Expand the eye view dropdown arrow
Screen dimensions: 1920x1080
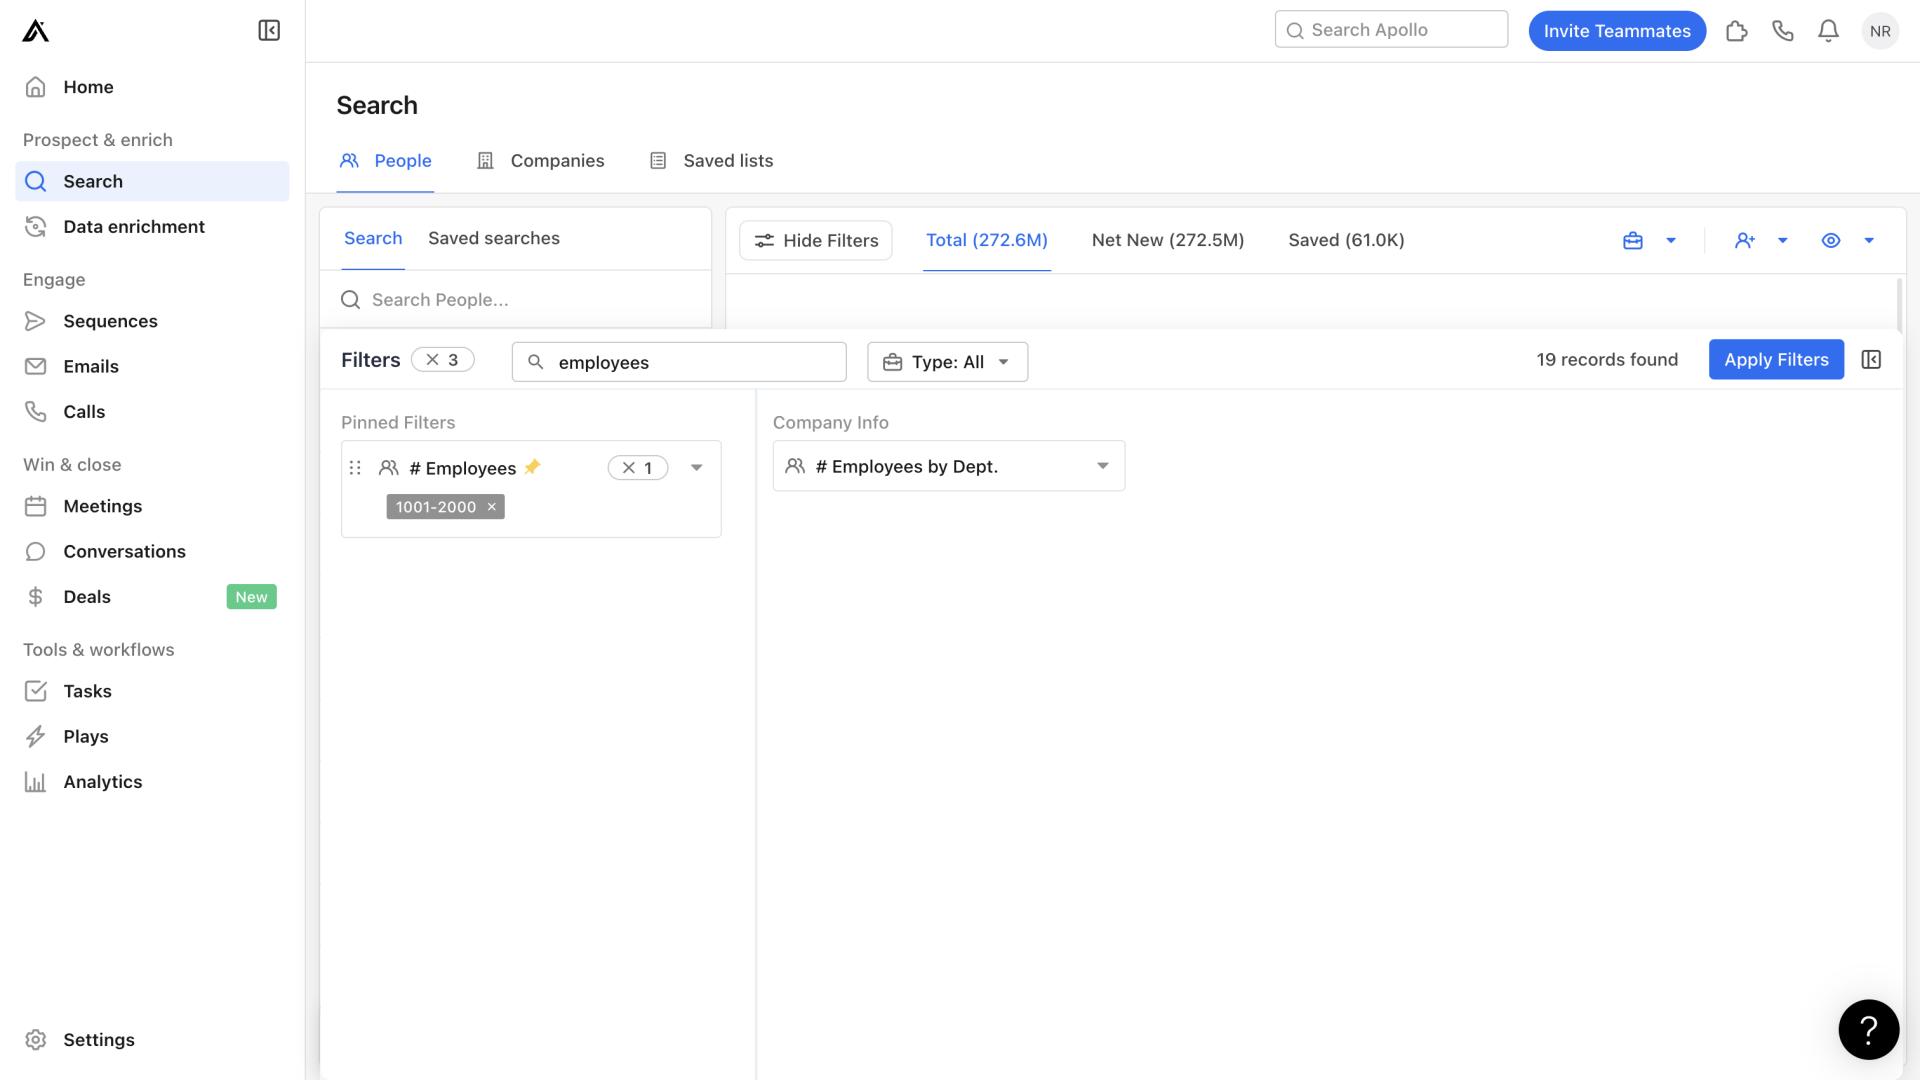(x=1869, y=240)
